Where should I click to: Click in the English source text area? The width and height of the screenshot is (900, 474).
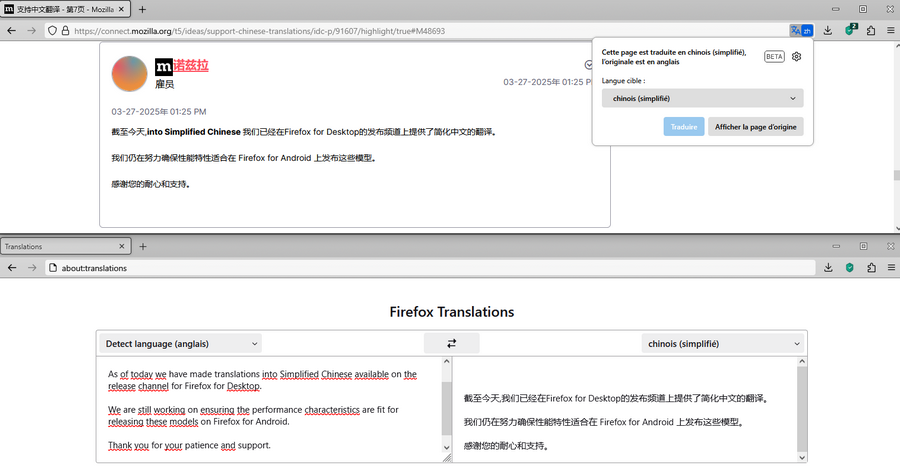[x=270, y=409]
